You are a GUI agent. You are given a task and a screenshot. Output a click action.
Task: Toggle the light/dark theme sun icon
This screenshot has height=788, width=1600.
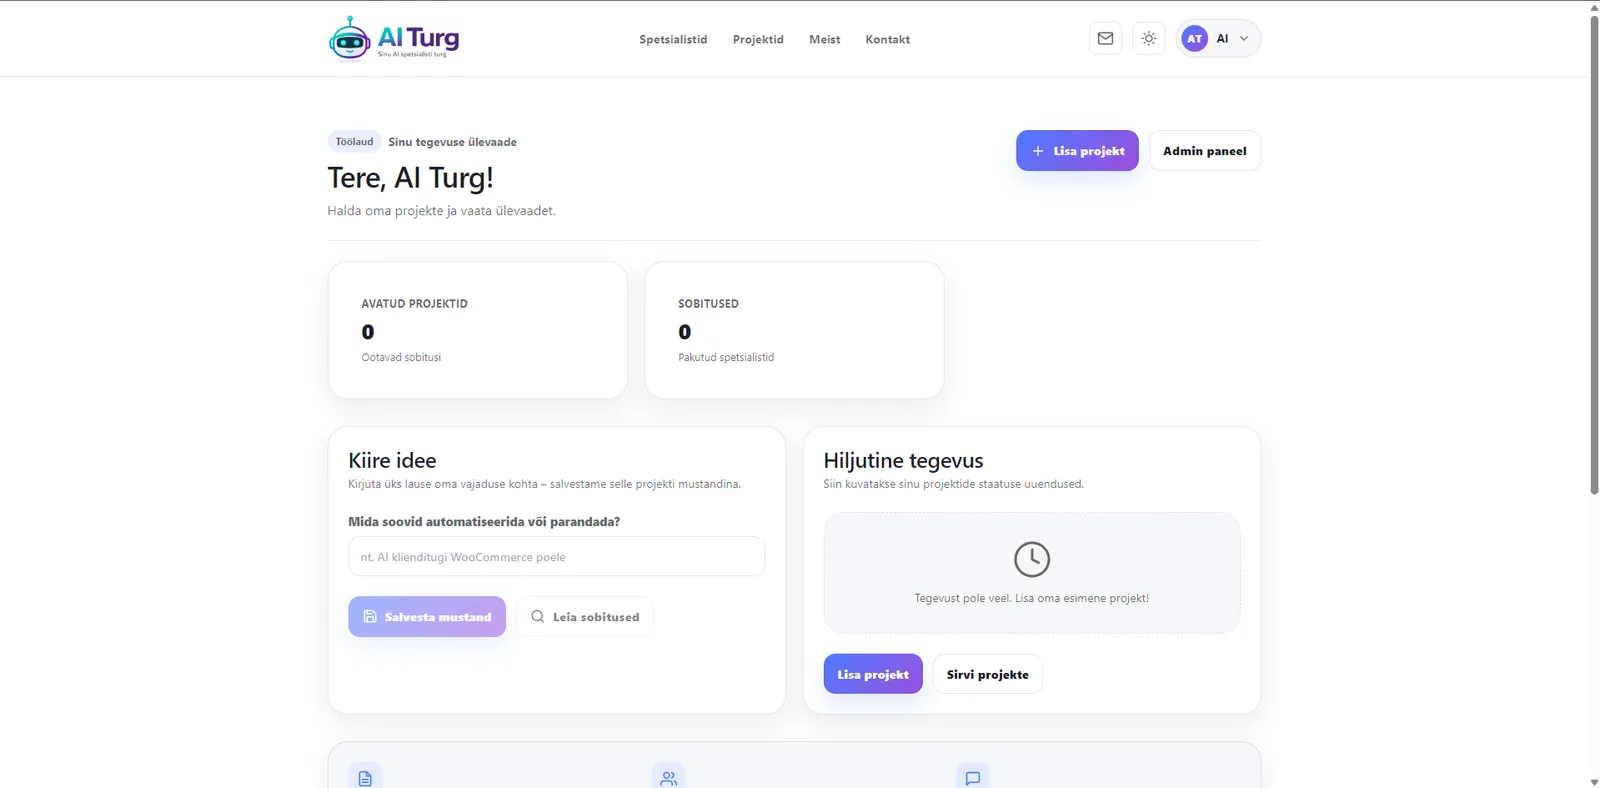1149,39
